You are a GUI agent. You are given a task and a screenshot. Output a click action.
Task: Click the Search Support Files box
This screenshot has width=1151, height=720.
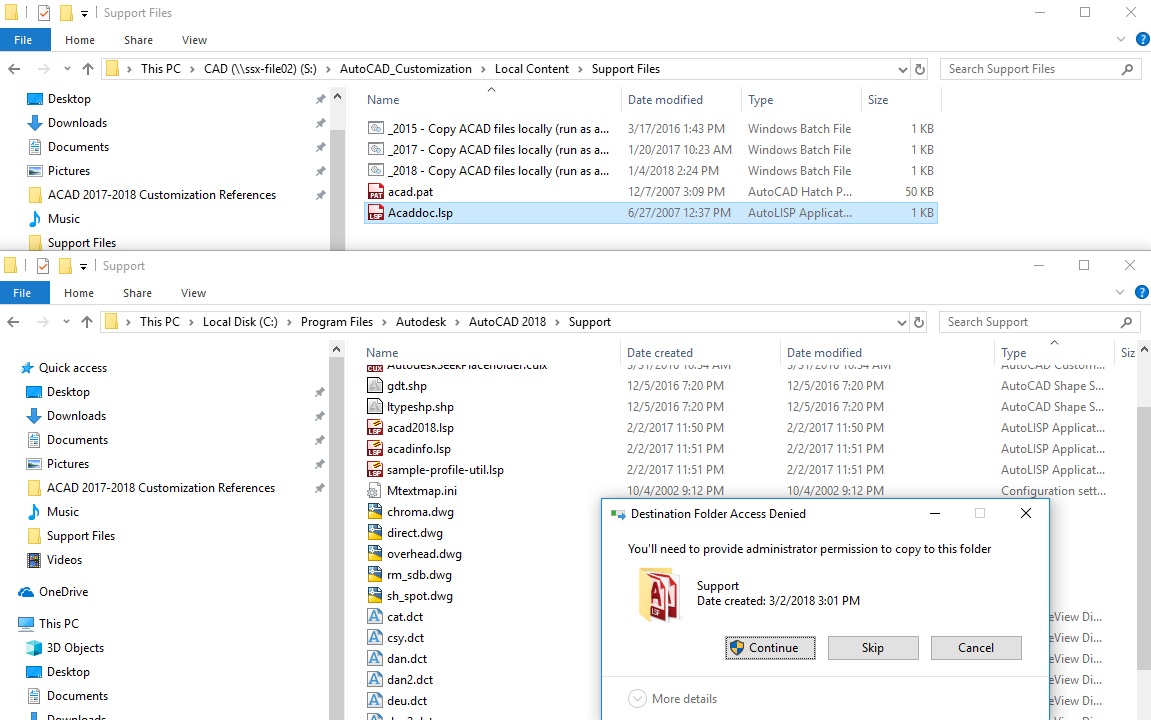[1040, 68]
